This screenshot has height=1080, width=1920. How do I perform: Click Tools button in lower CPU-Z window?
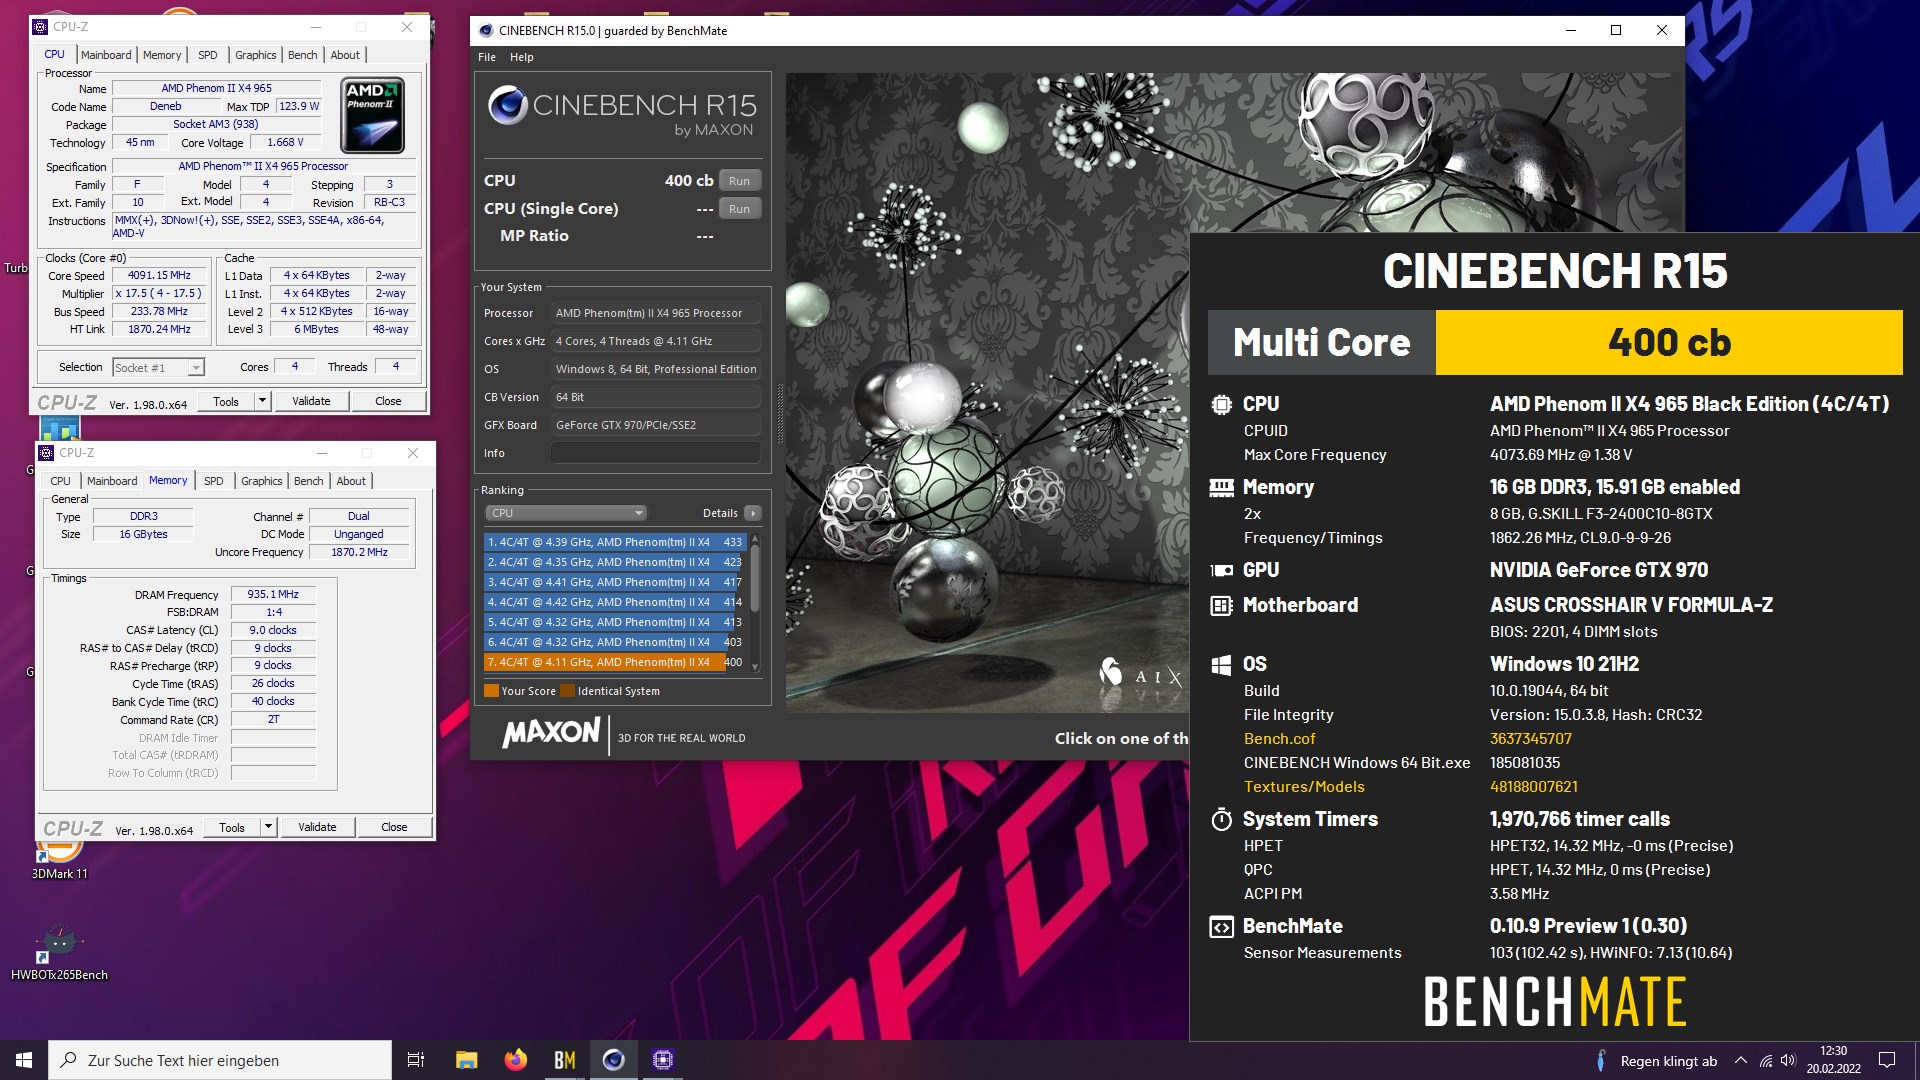point(232,827)
